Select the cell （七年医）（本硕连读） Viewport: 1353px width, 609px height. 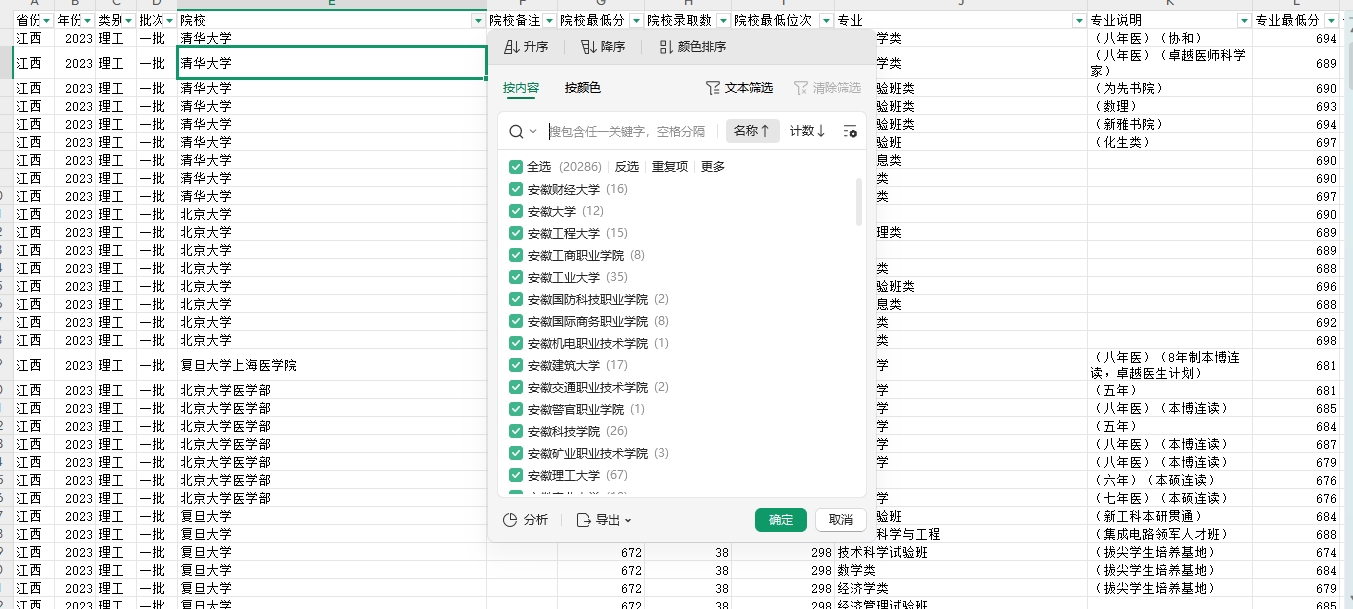point(1170,498)
